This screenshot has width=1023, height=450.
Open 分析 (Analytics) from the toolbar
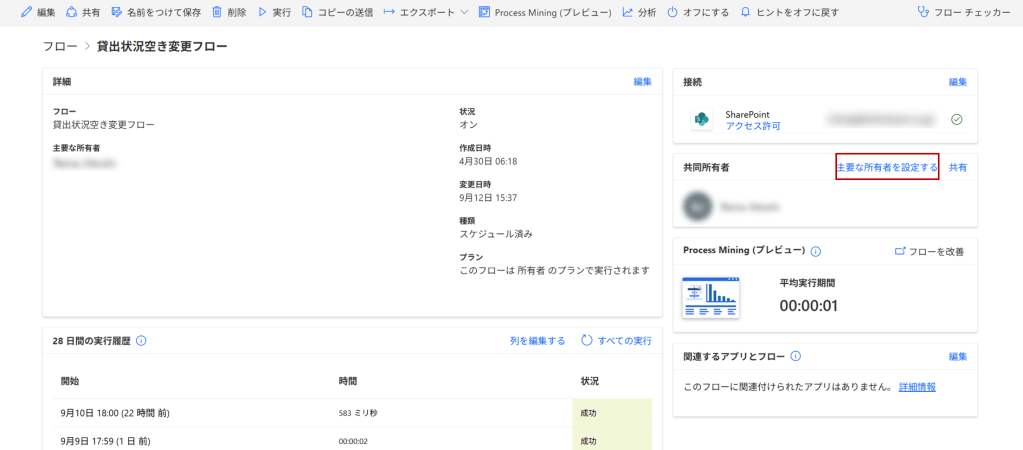(639, 12)
